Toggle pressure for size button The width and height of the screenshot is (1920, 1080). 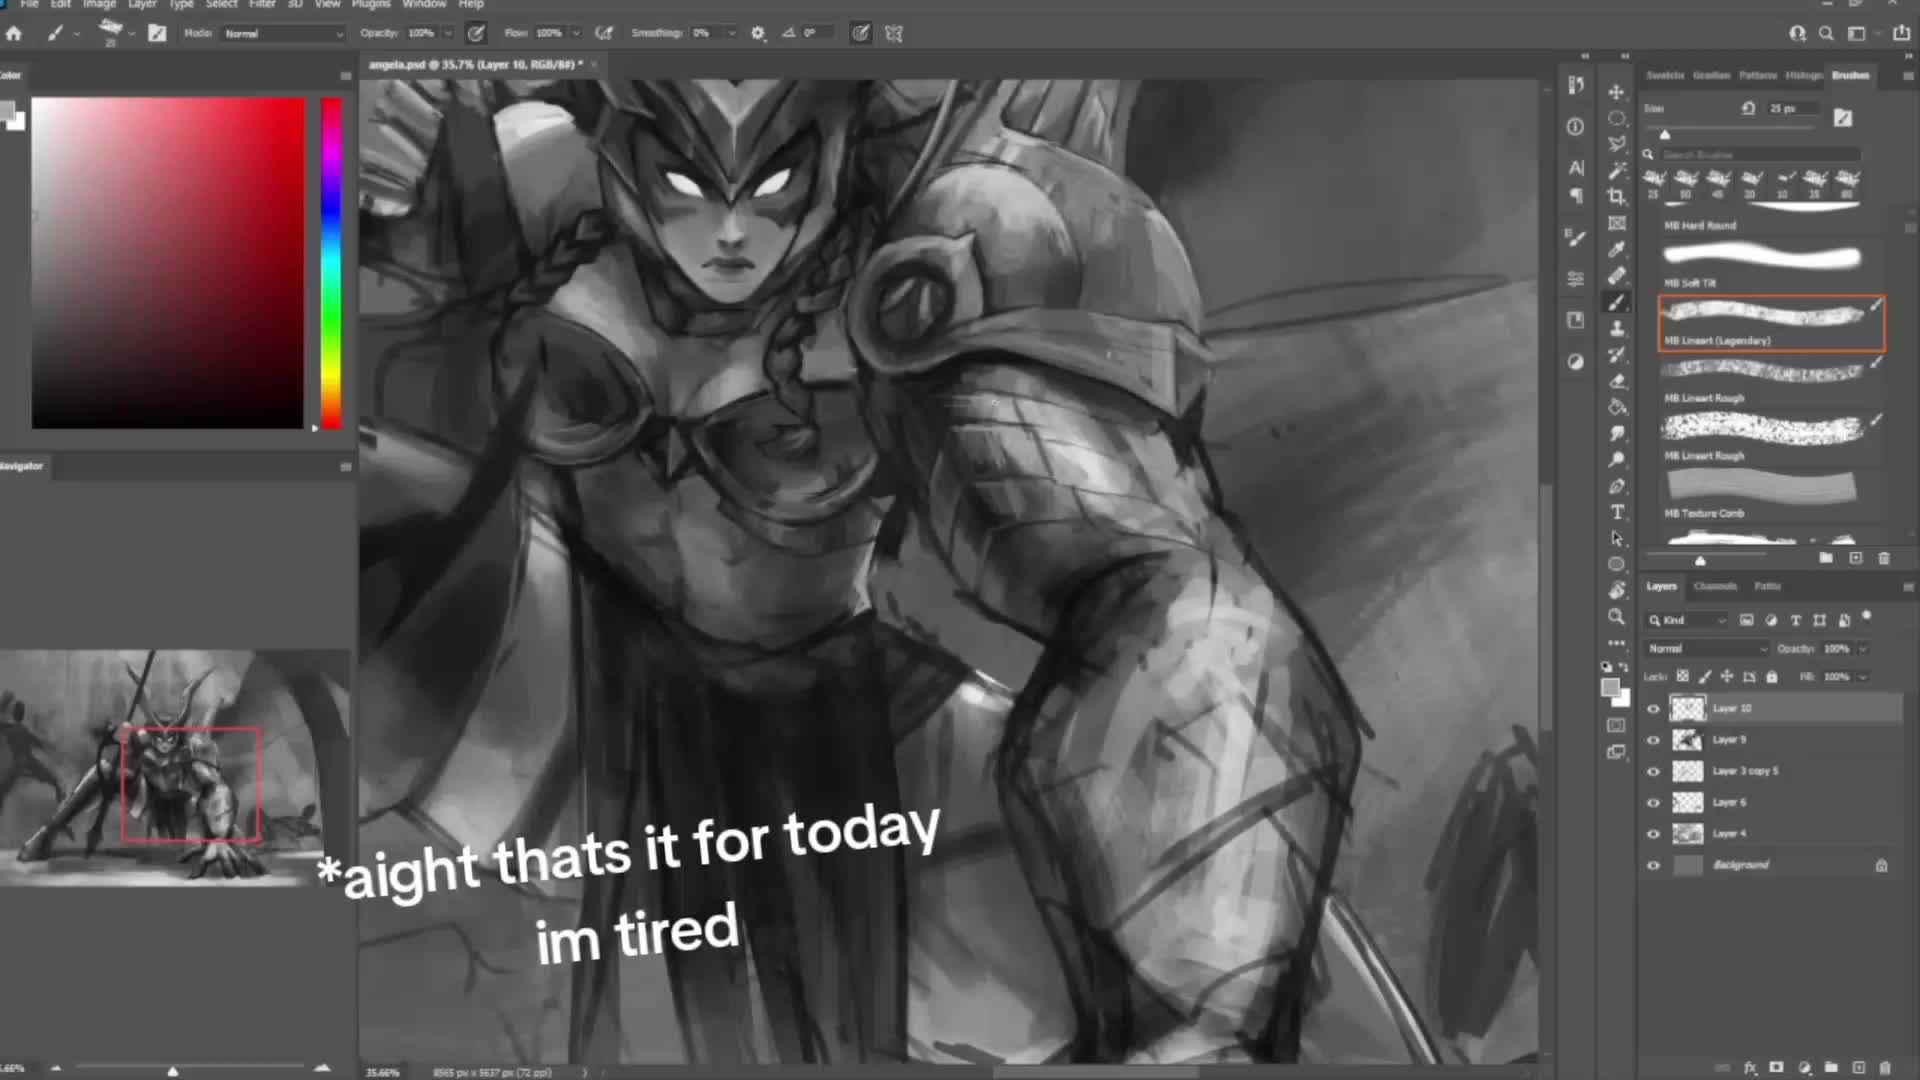pos(860,33)
